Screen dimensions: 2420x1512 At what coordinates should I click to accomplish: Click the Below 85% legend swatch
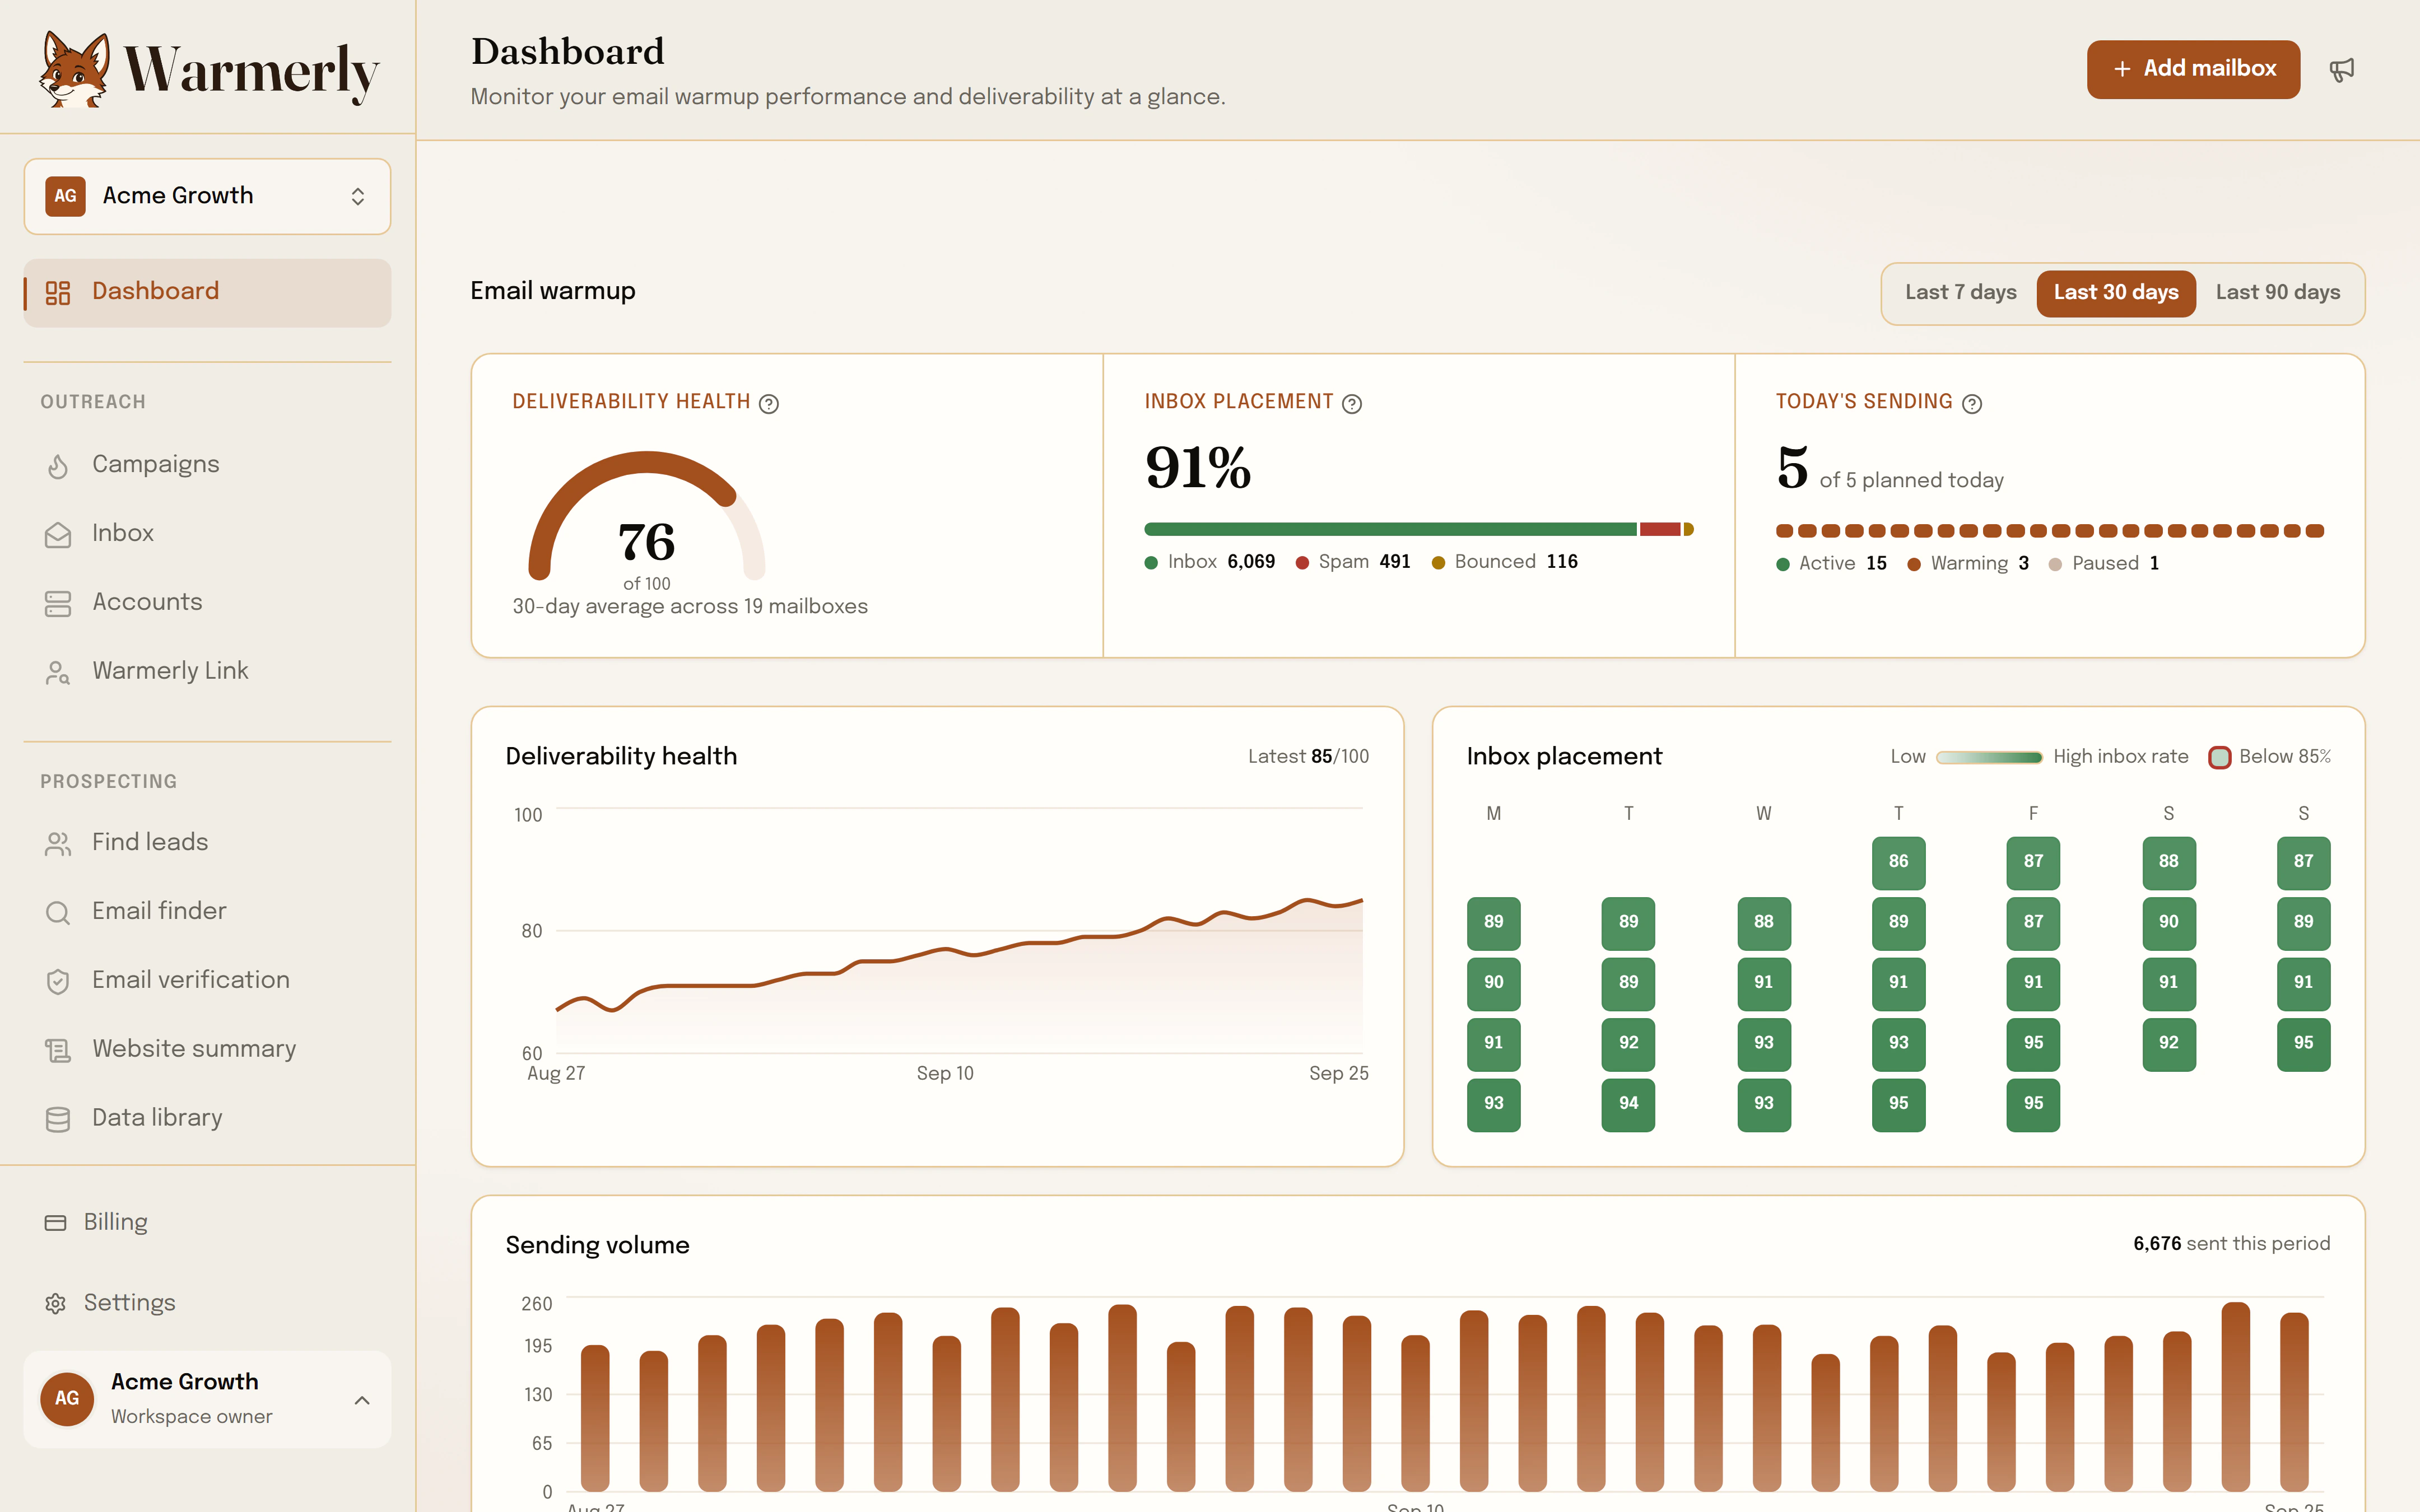[x=2219, y=757]
